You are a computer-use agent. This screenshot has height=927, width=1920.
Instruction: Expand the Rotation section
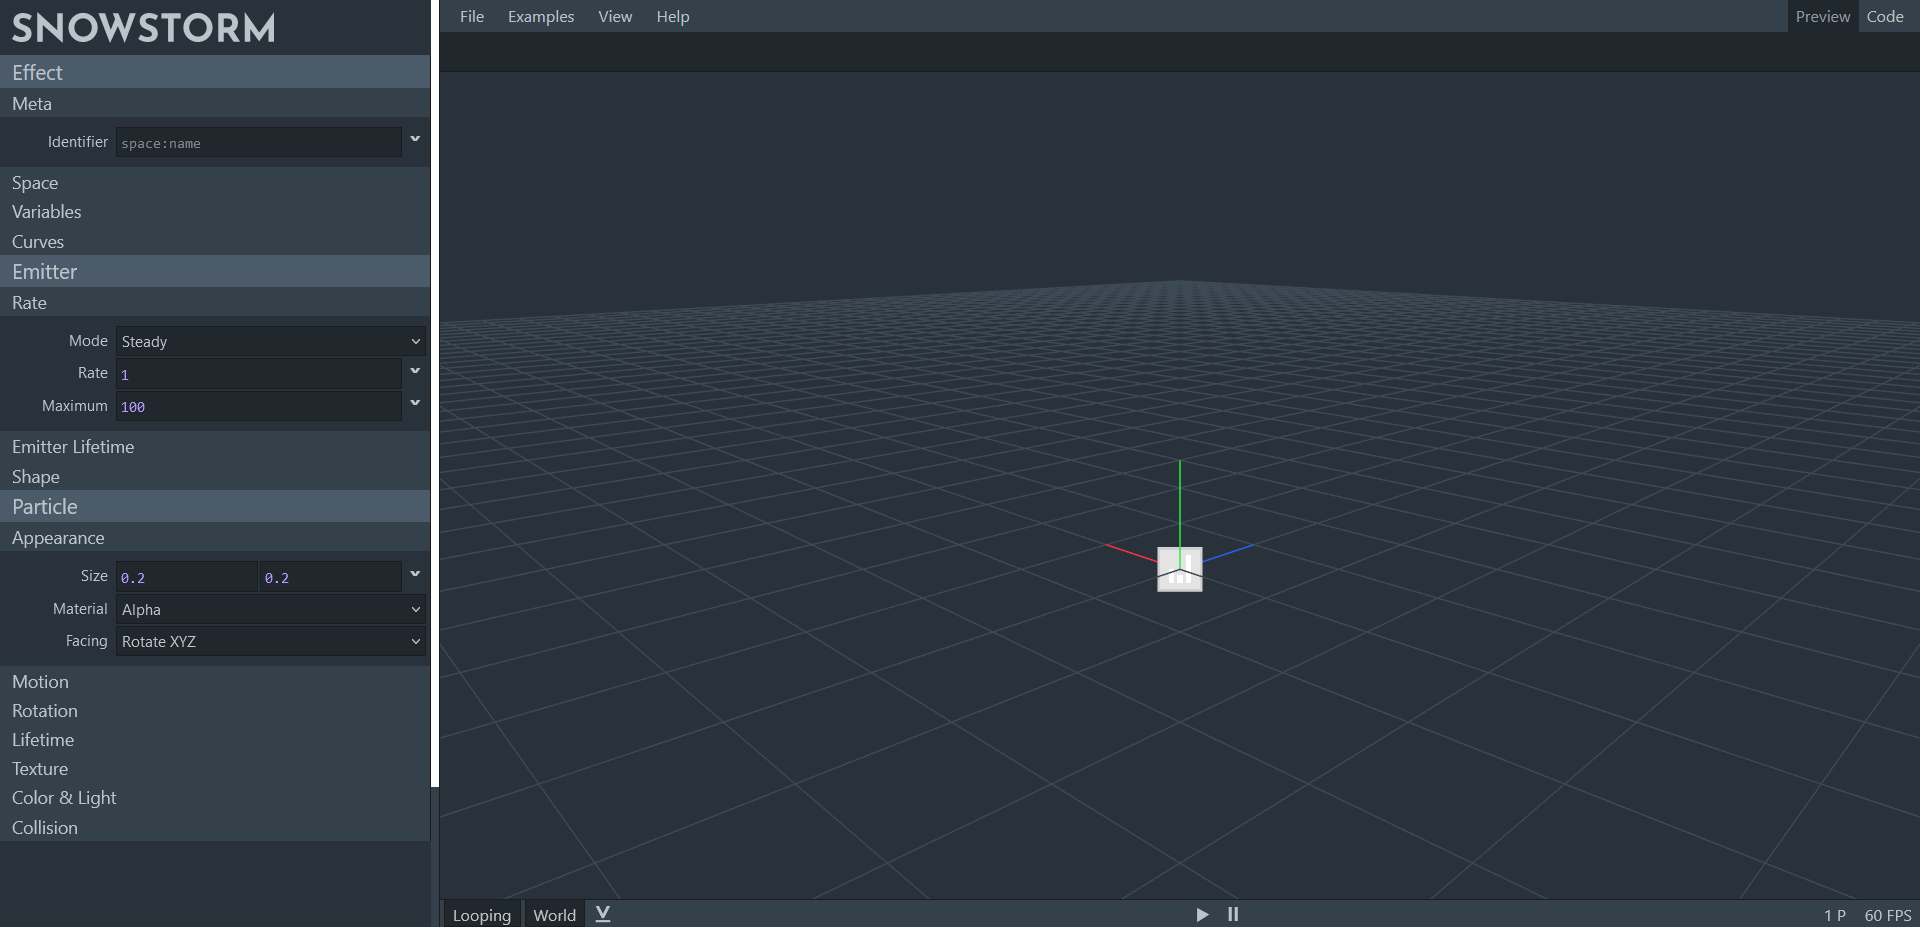(x=215, y=711)
